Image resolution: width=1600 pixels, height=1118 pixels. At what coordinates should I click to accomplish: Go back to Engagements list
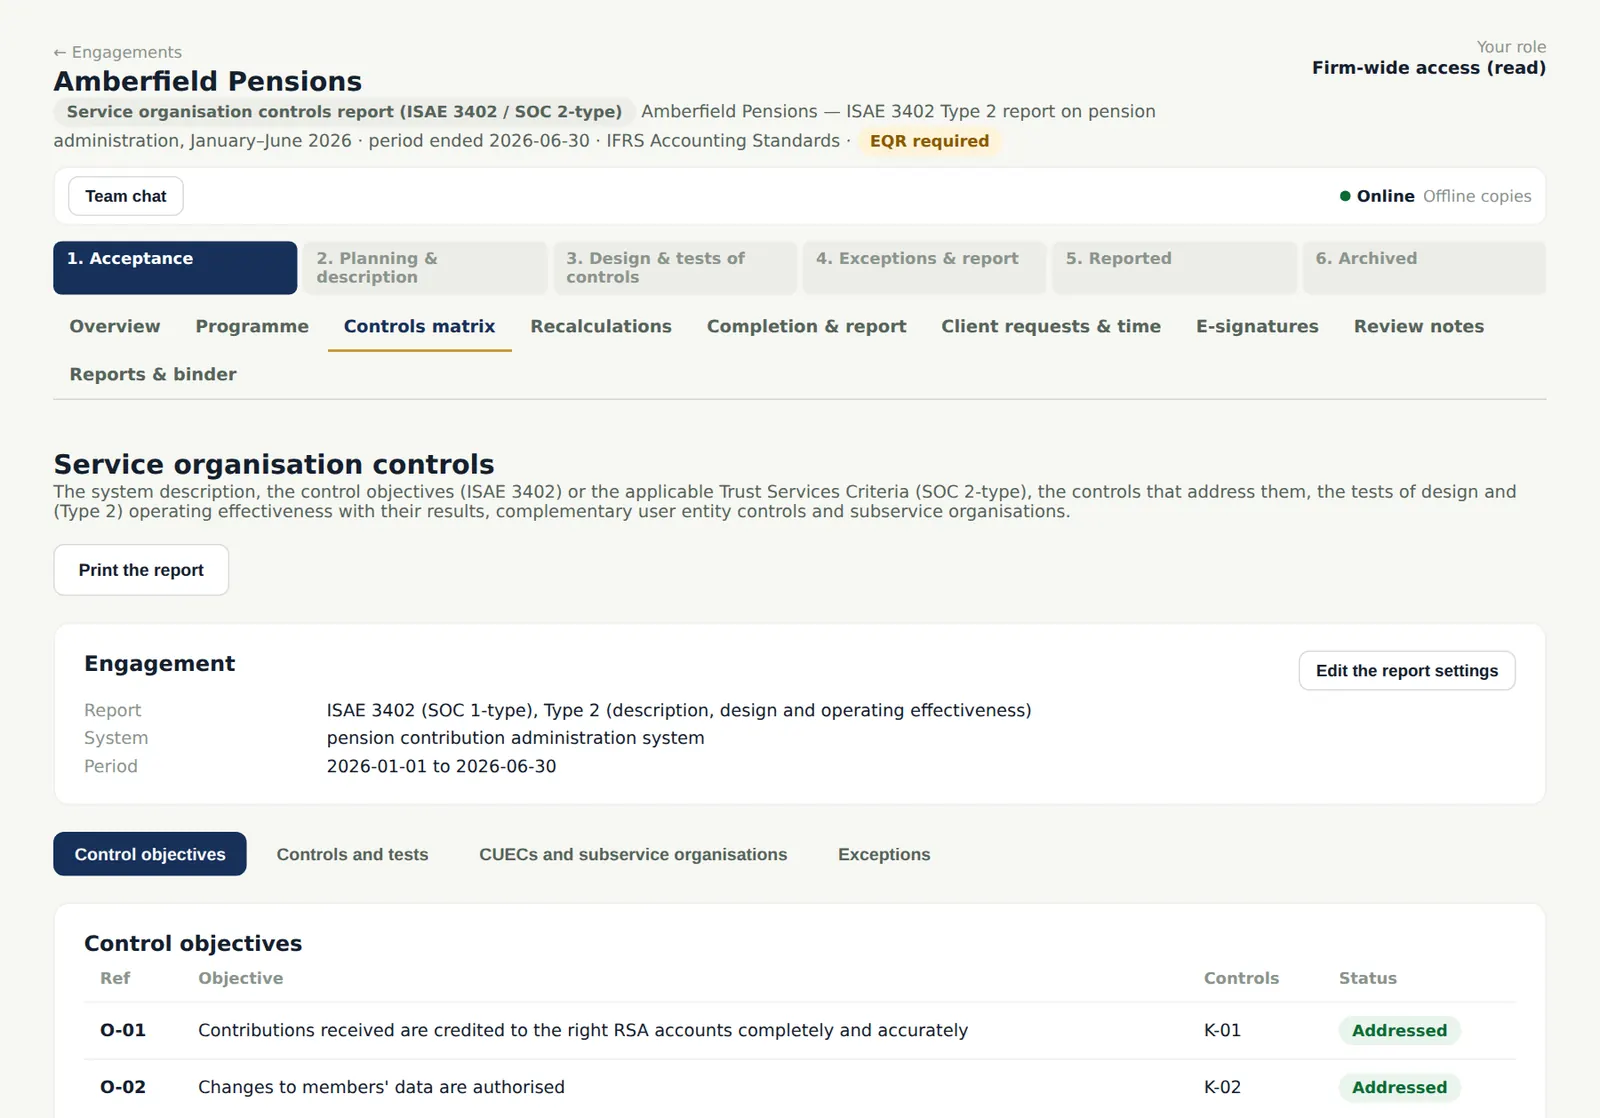point(118,52)
